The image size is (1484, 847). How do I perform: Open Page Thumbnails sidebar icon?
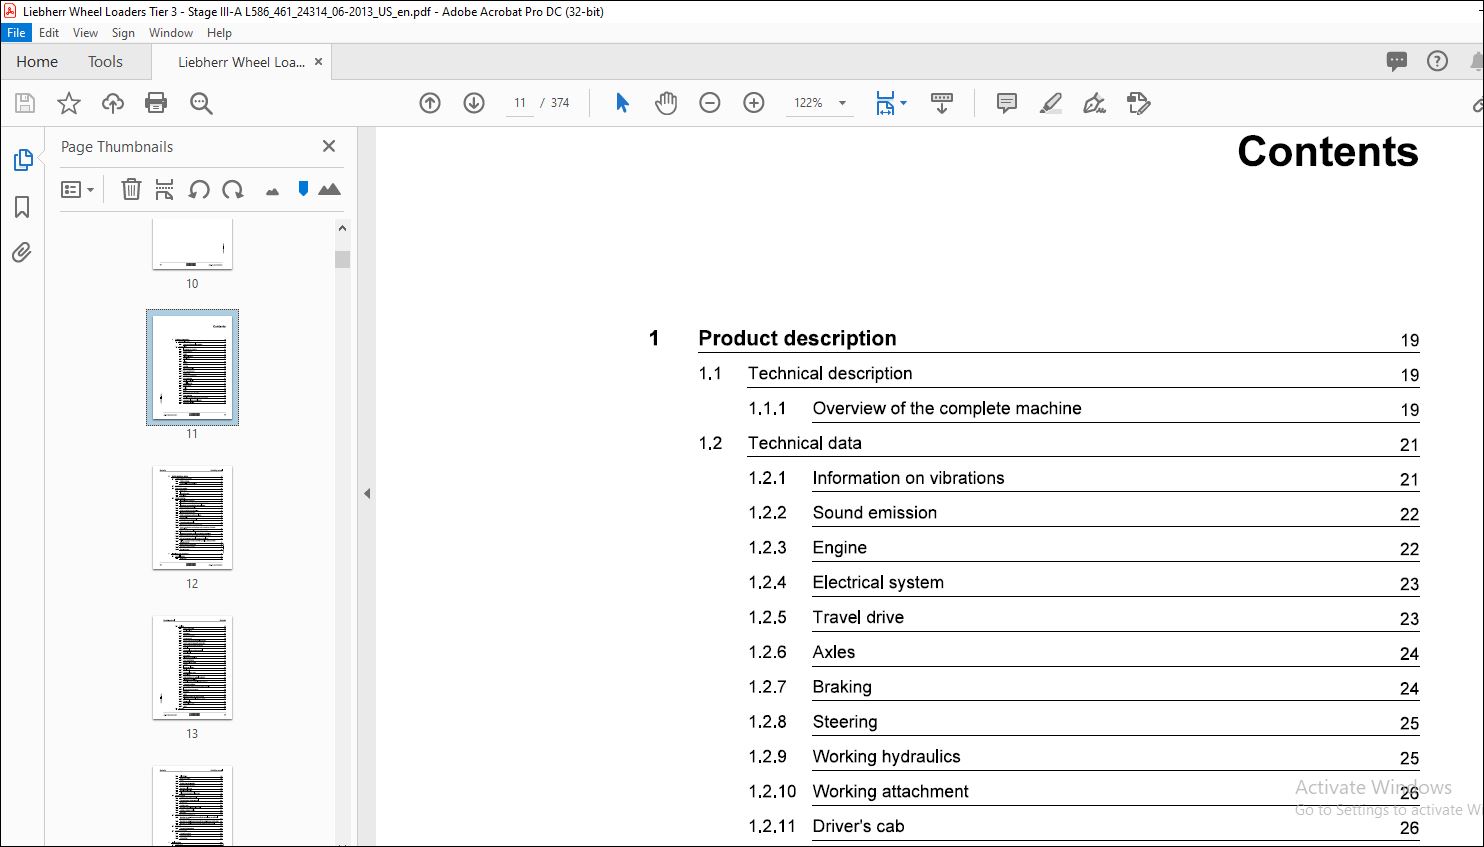point(22,160)
